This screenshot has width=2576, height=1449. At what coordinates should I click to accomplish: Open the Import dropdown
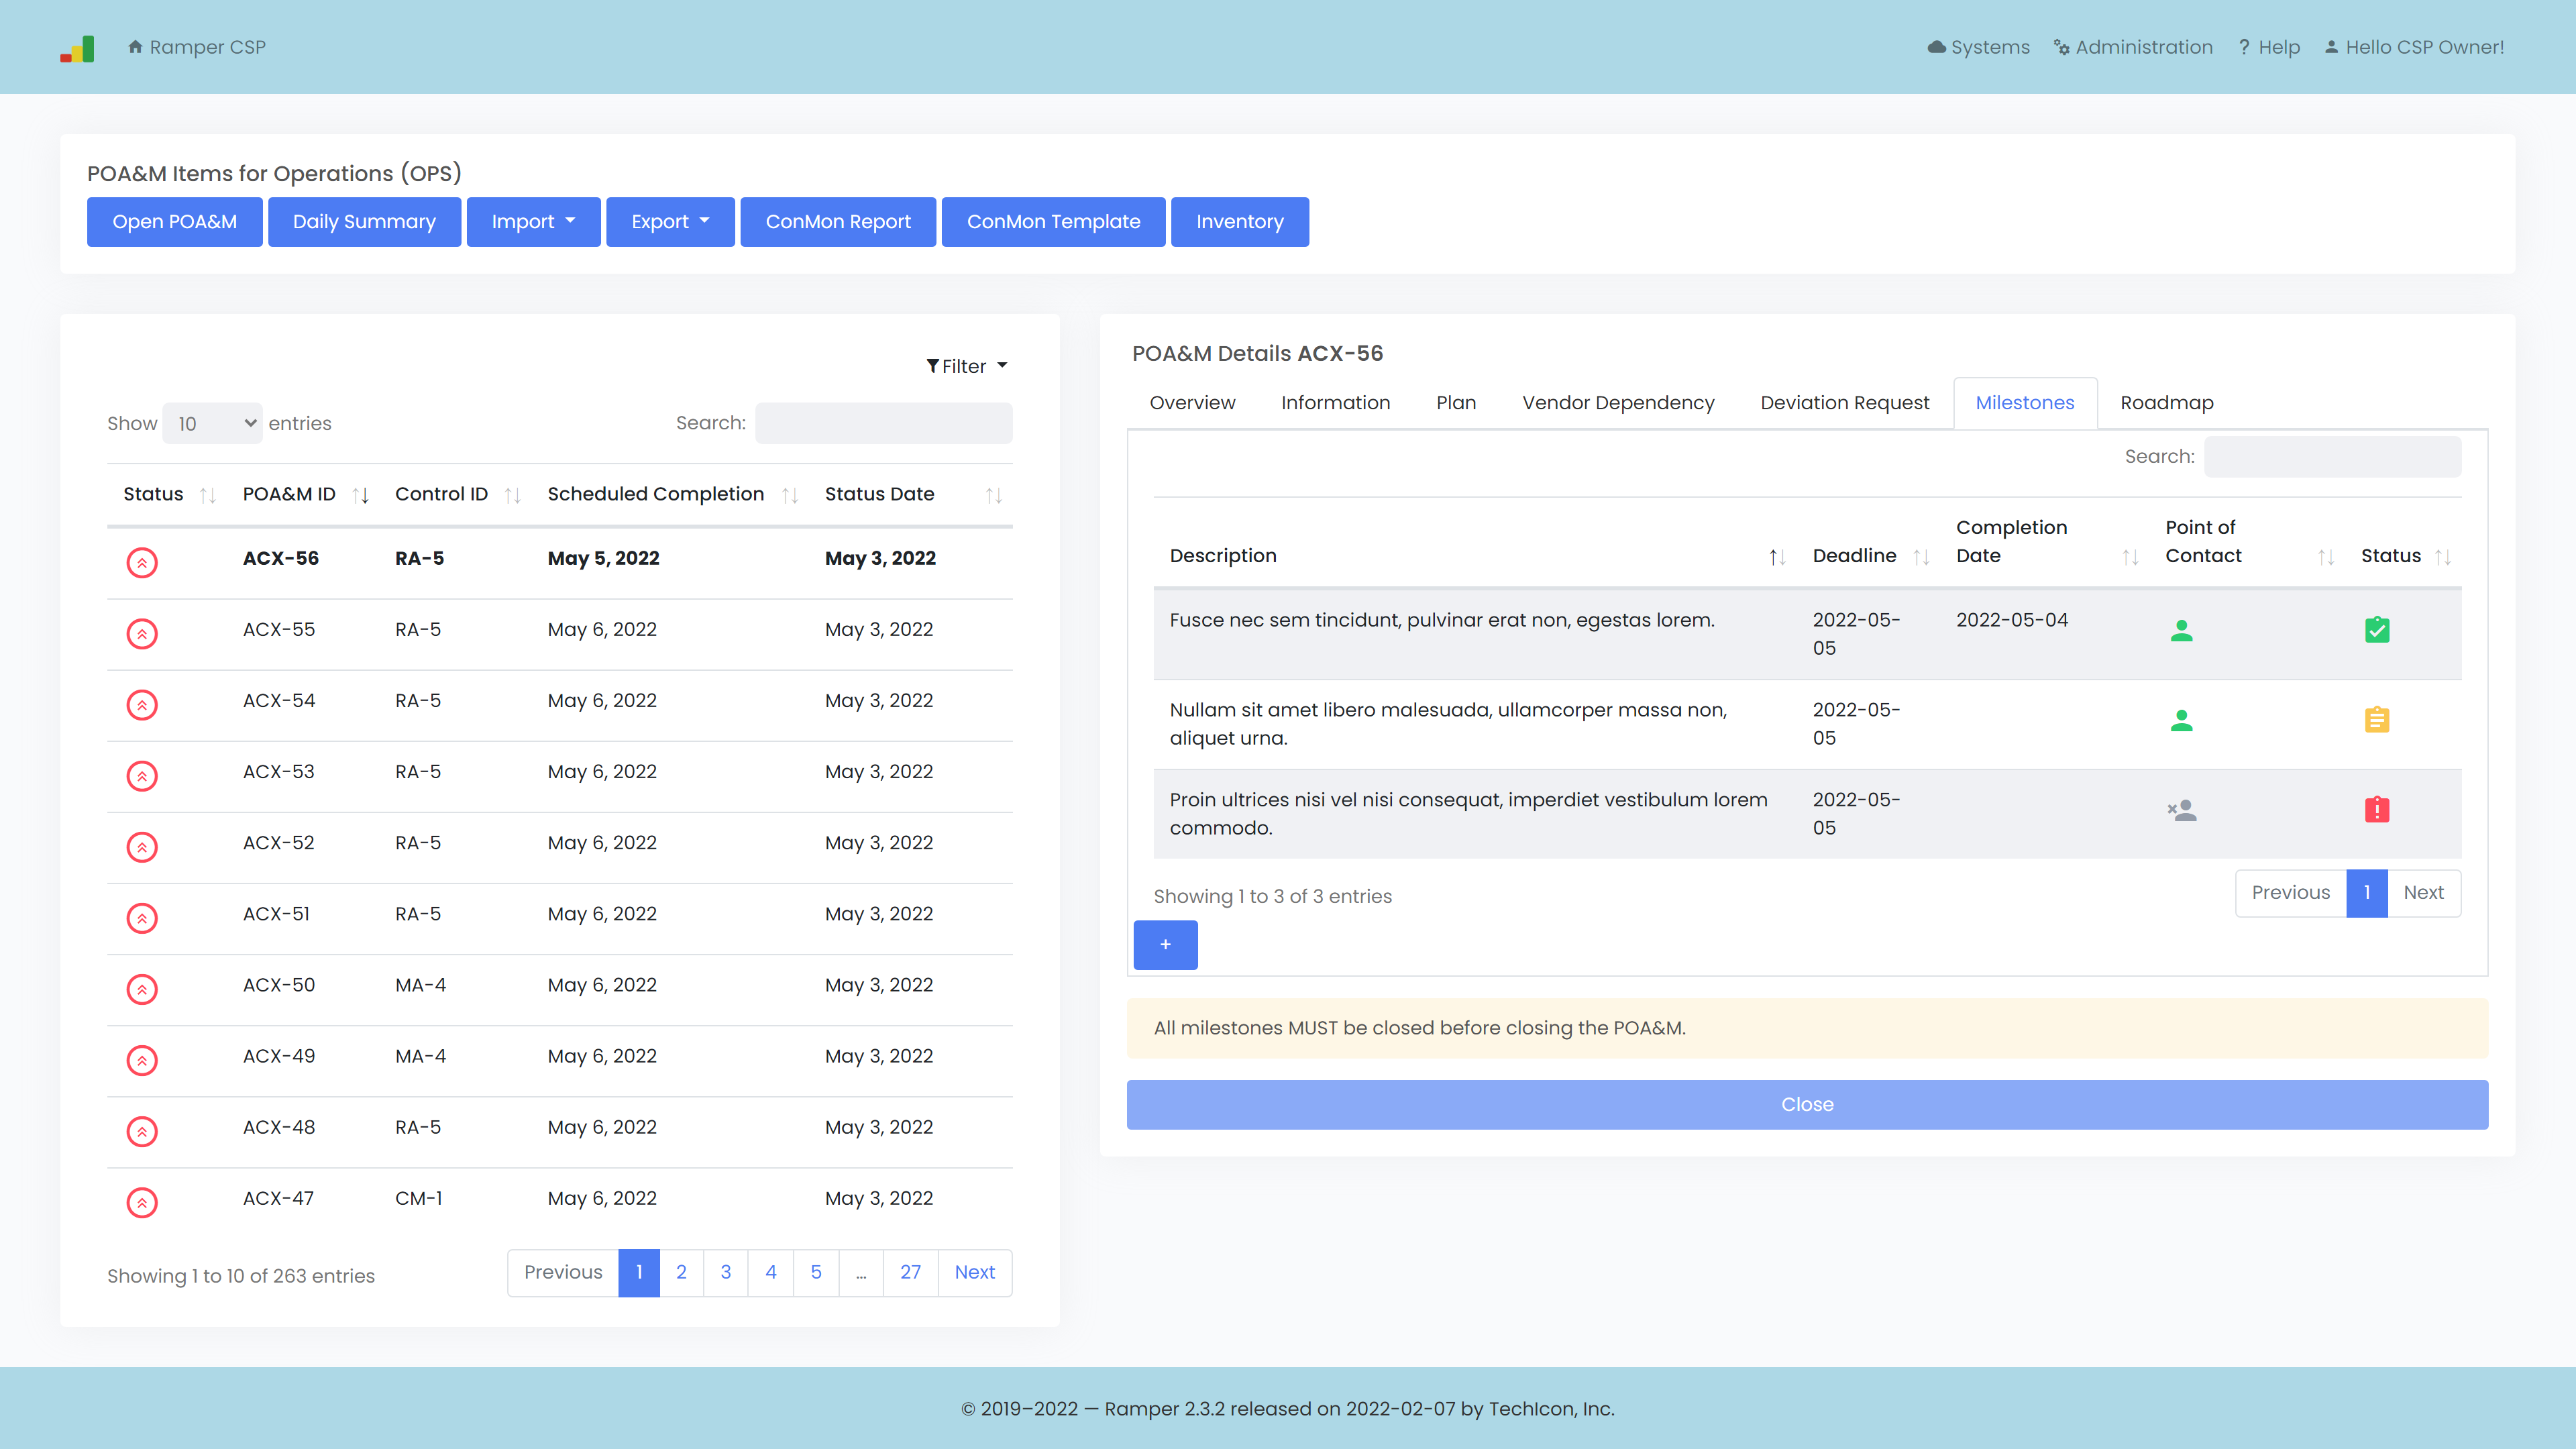pos(533,221)
